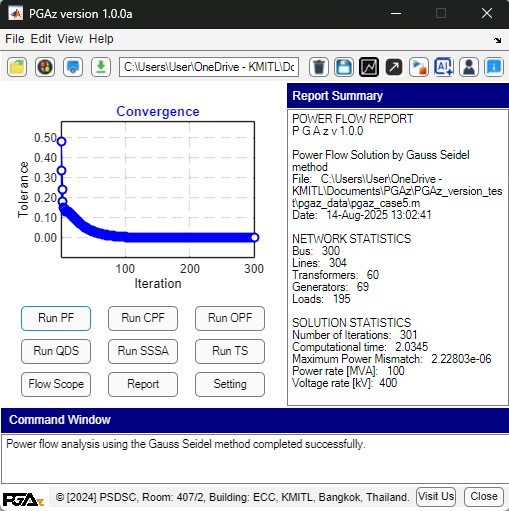This screenshot has height=511, width=509.
Task: Open the Help menu
Action: pyautogui.click(x=101, y=39)
